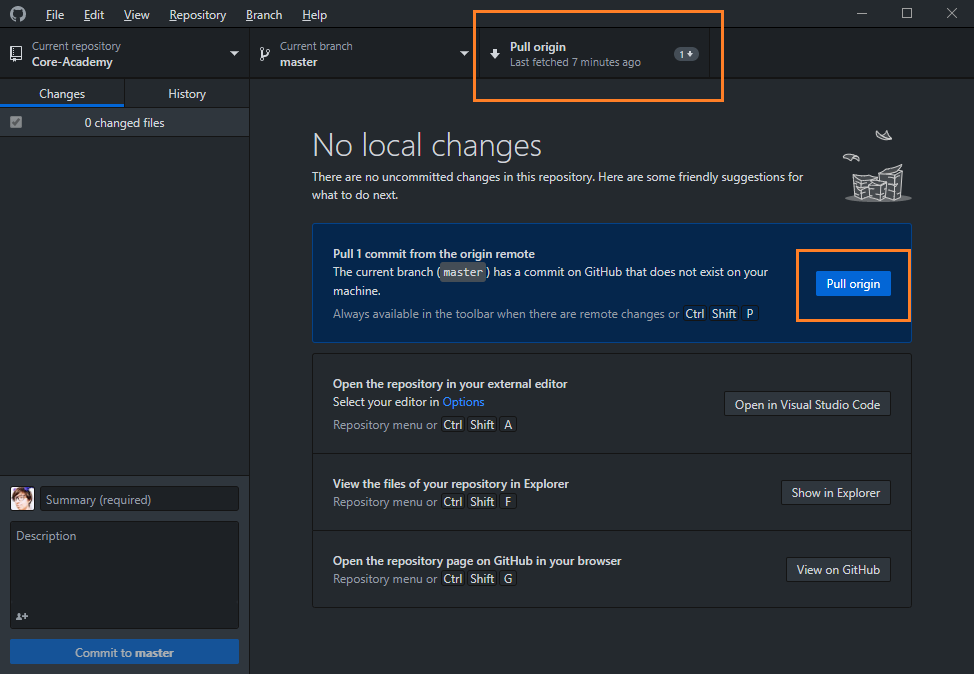974x674 pixels.
Task: Open the Repository menu
Action: 197,15
